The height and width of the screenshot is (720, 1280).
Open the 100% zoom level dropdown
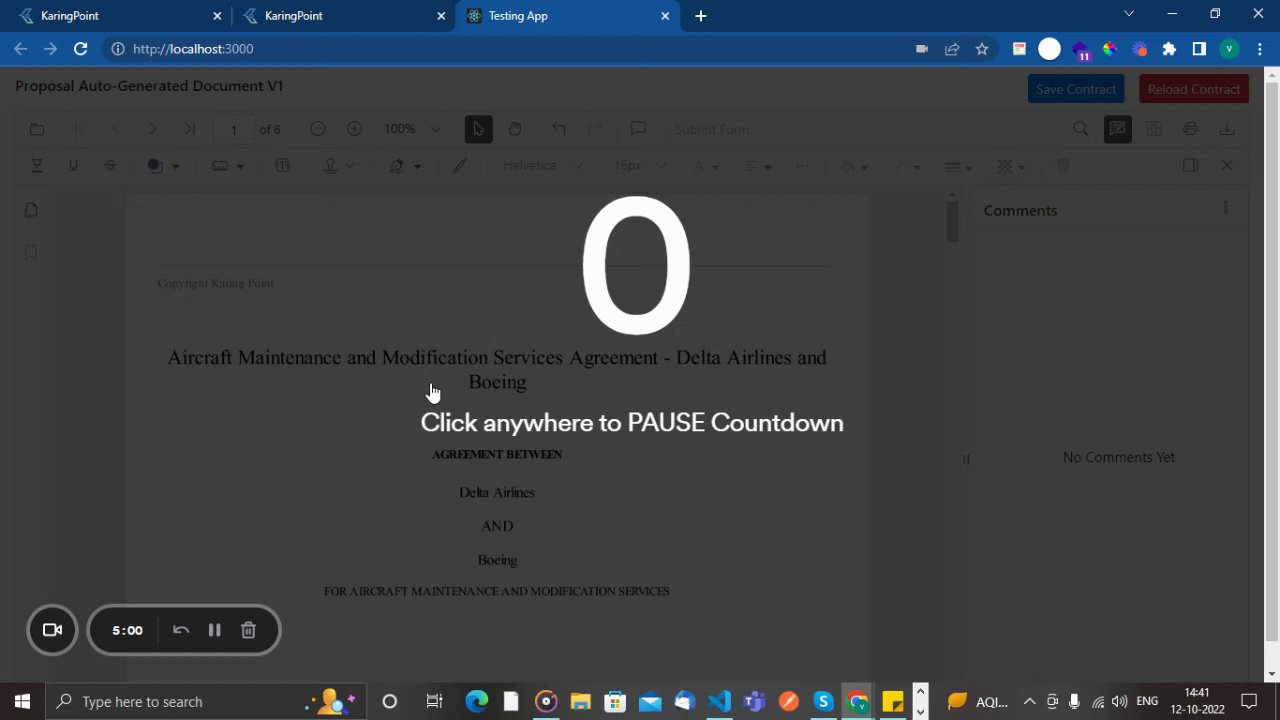click(411, 129)
